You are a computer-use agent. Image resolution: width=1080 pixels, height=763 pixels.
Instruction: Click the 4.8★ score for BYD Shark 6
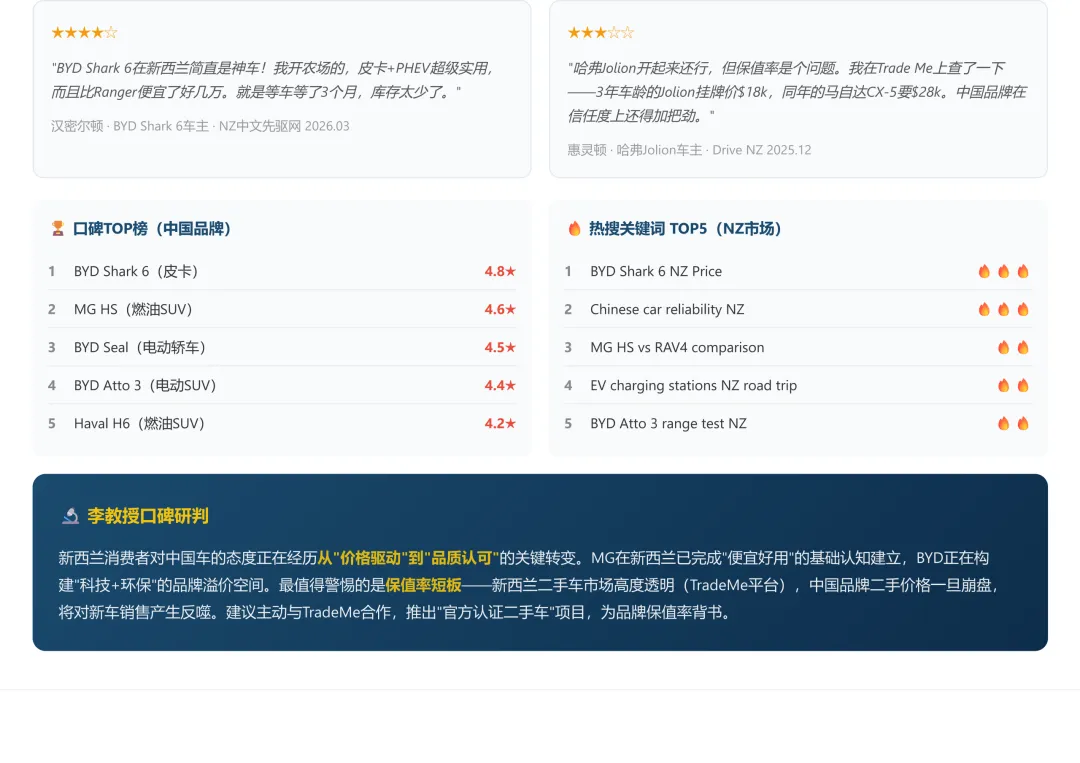coord(500,271)
